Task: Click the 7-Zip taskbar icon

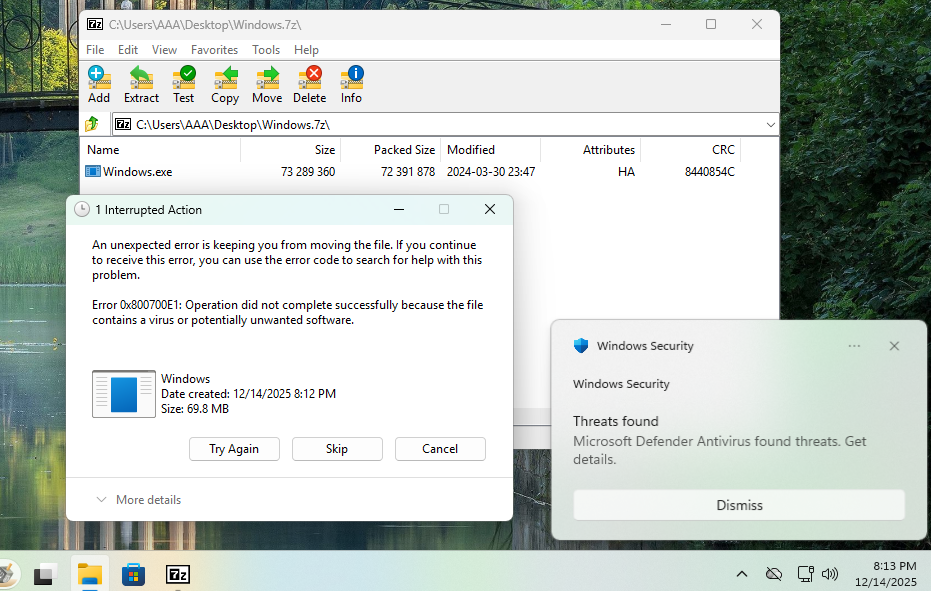Action: click(178, 574)
